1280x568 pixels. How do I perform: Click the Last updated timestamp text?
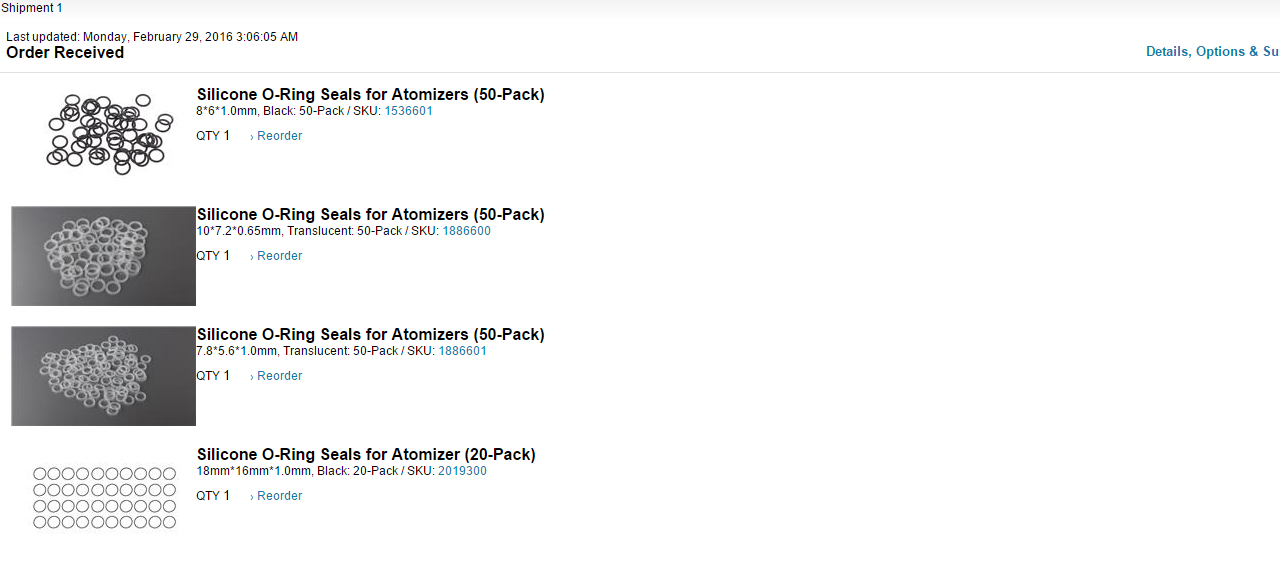[x=152, y=37]
